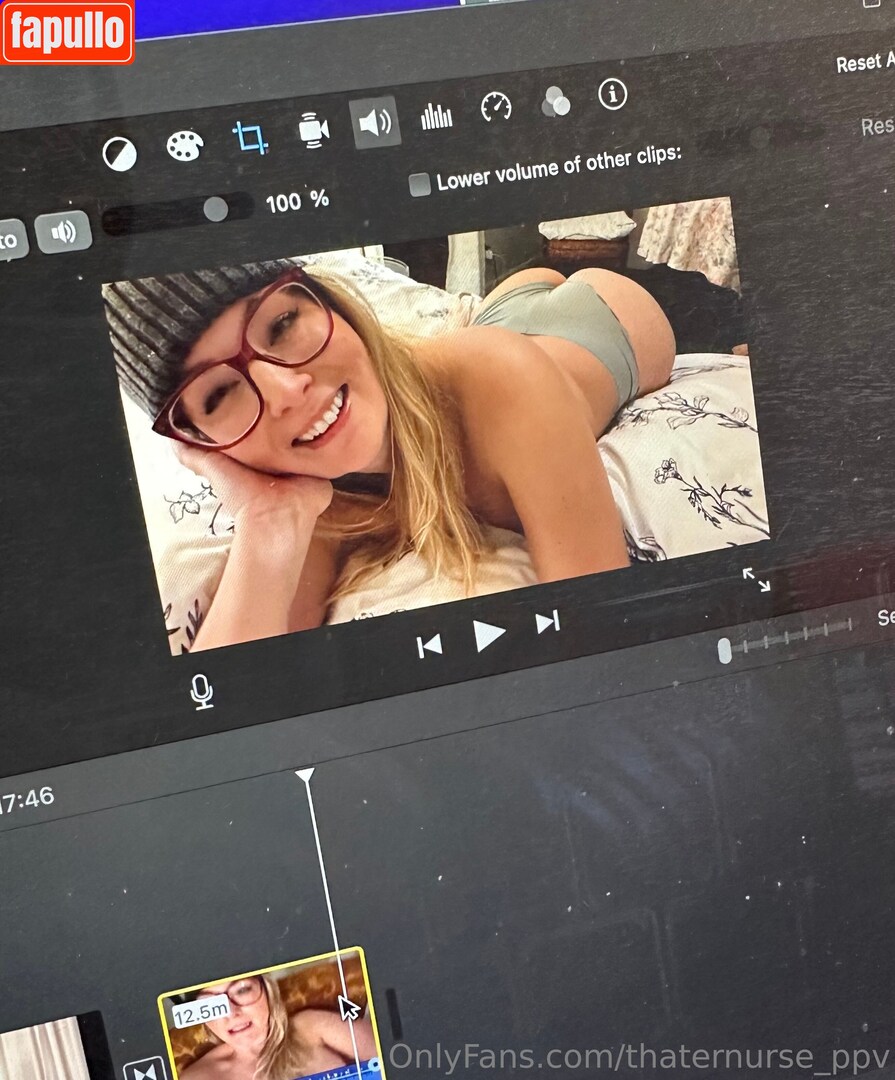Activate the Cropping tool

point(249,138)
